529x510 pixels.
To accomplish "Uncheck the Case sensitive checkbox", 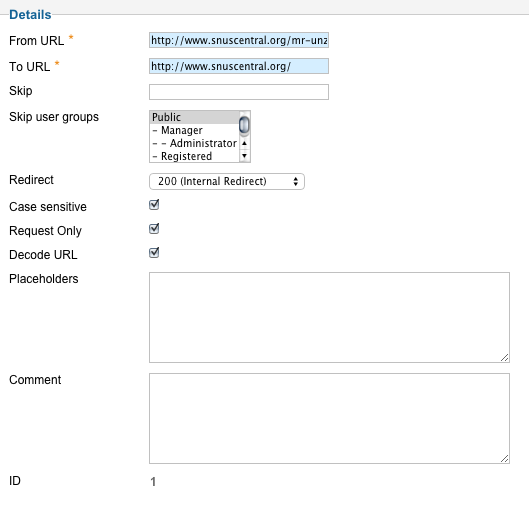I will [x=154, y=205].
